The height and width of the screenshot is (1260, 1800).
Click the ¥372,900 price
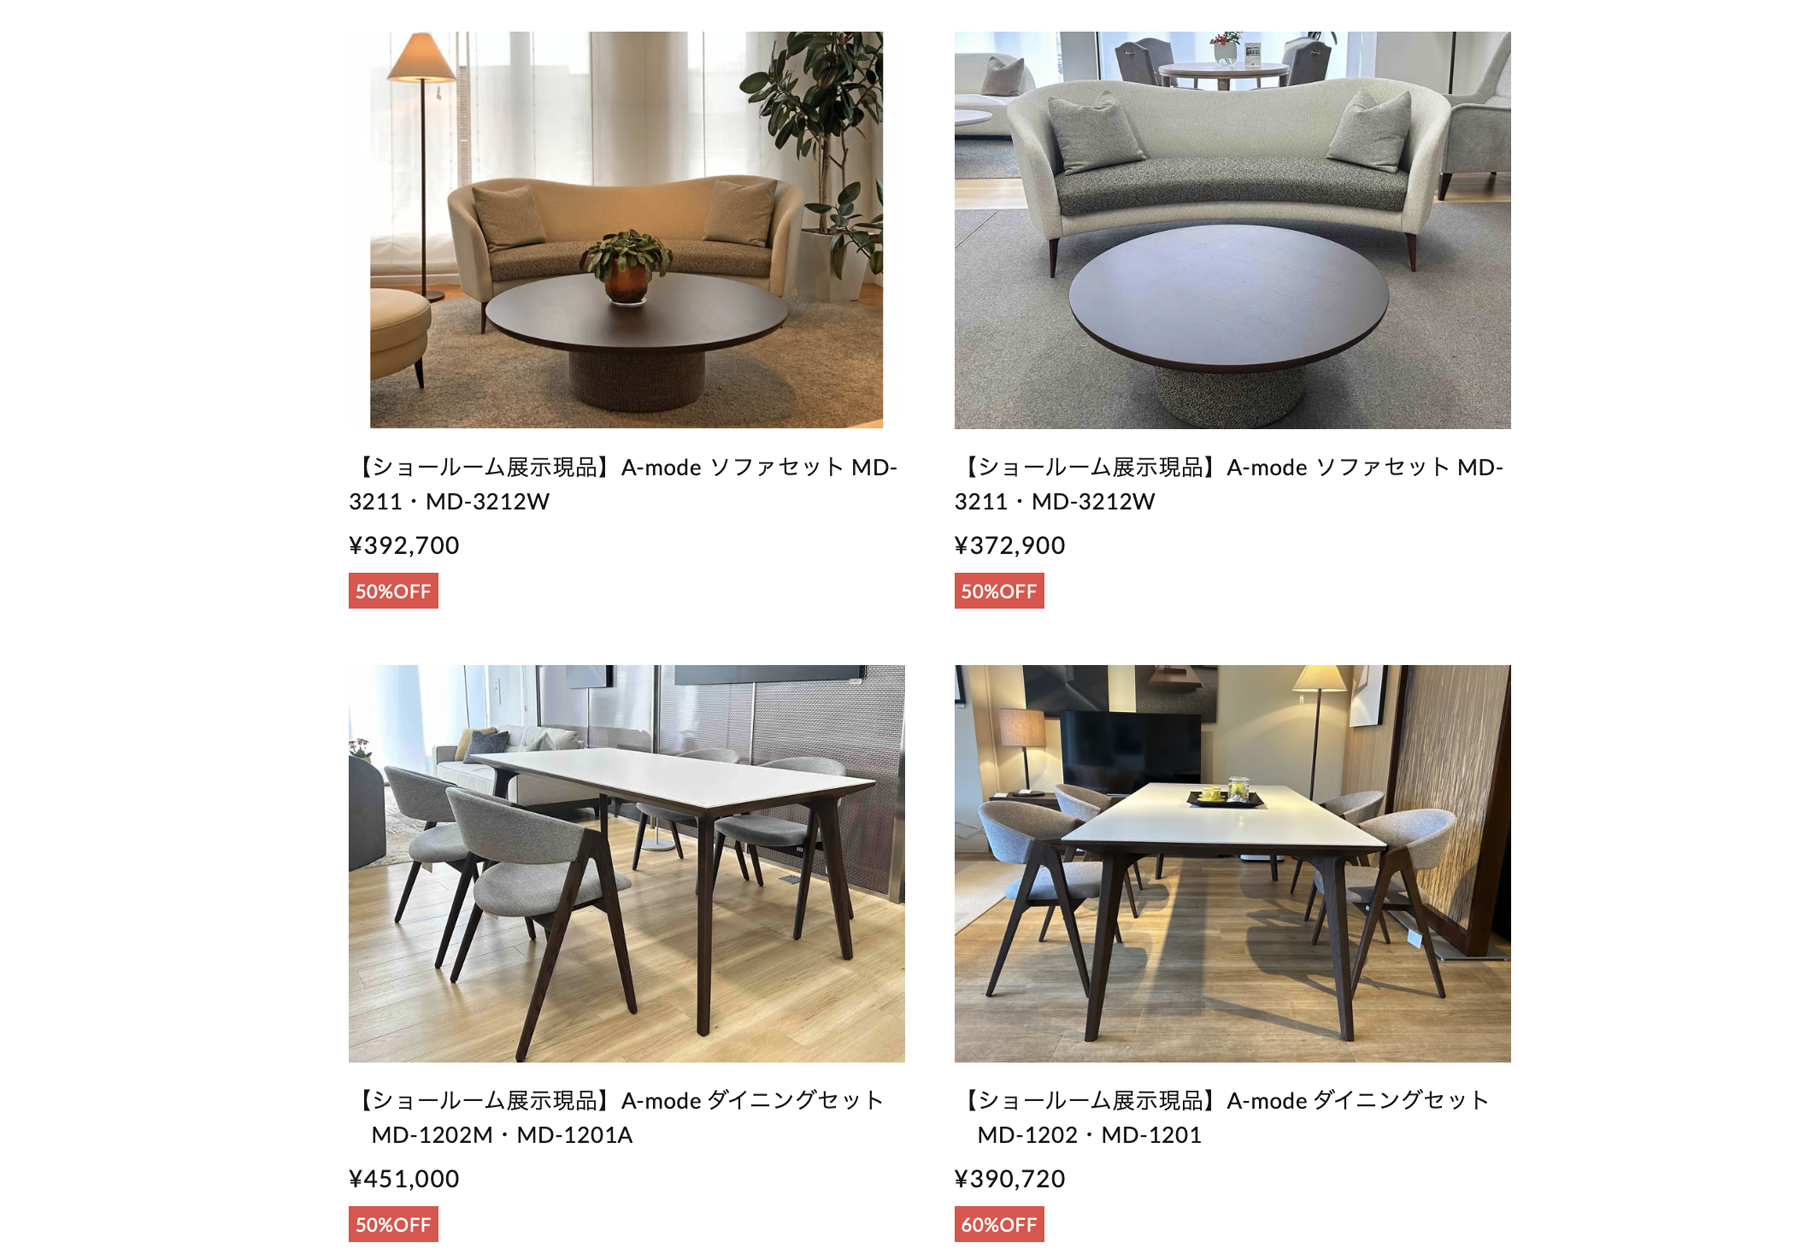pyautogui.click(x=1010, y=545)
